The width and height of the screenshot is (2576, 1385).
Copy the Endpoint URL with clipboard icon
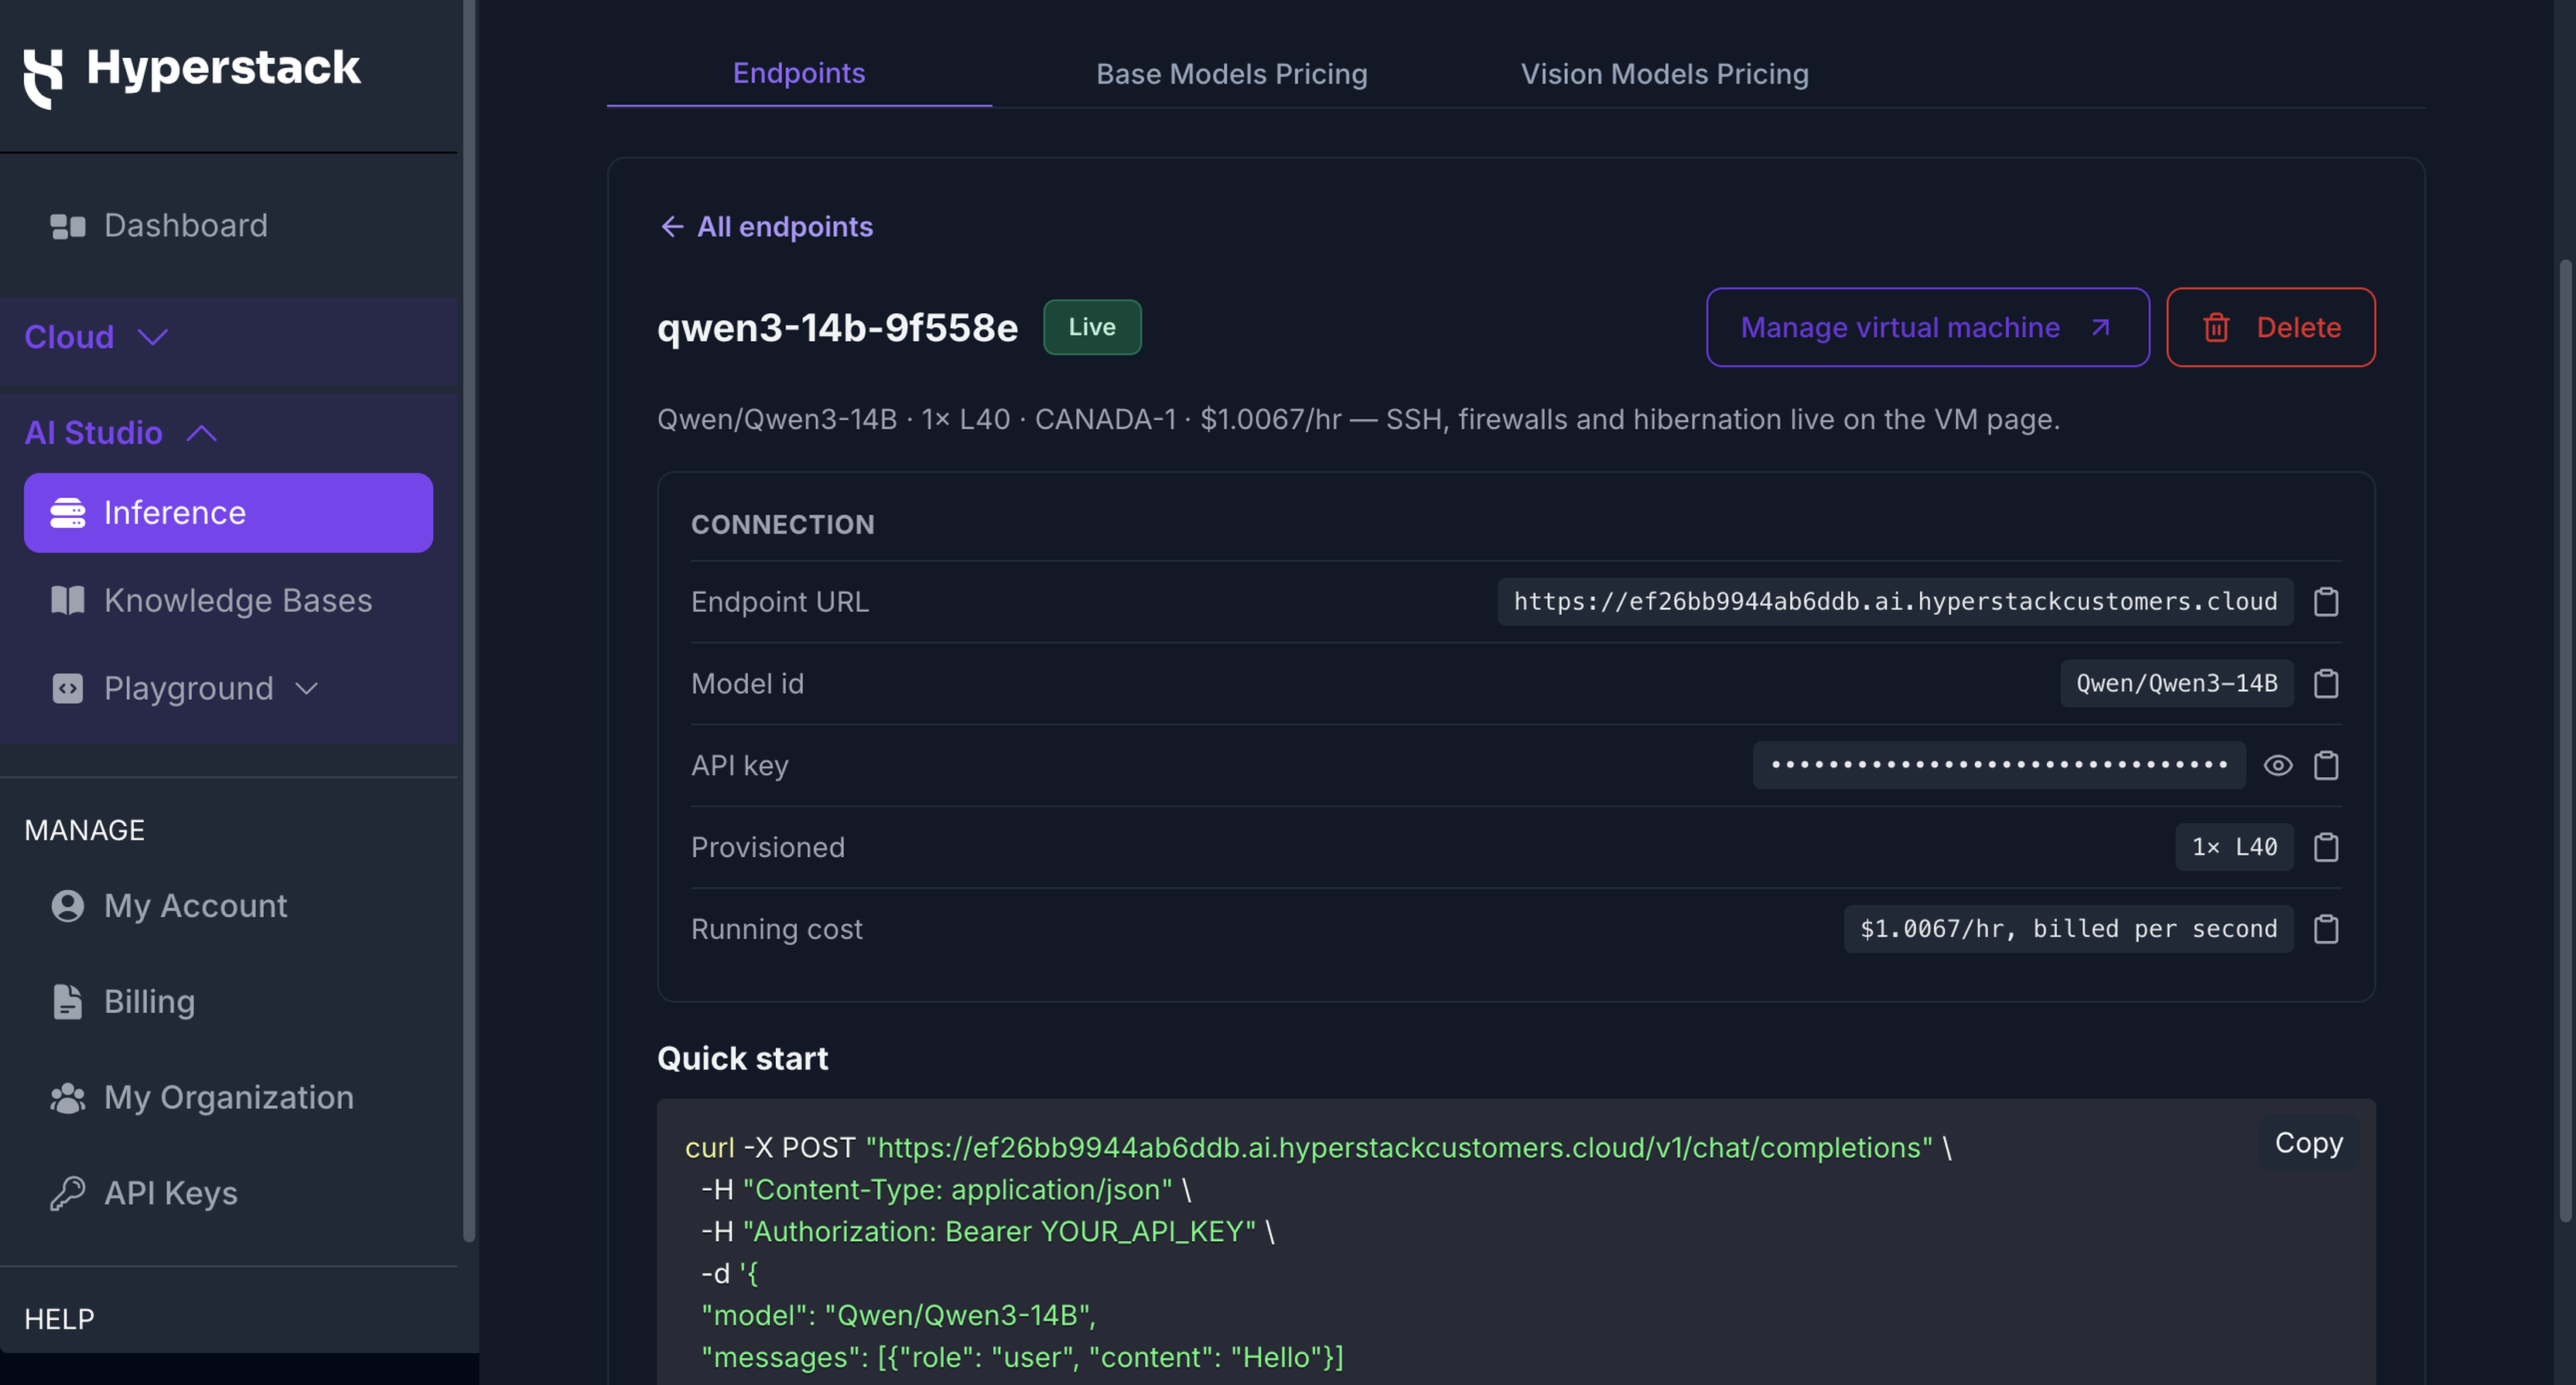[x=2326, y=601]
